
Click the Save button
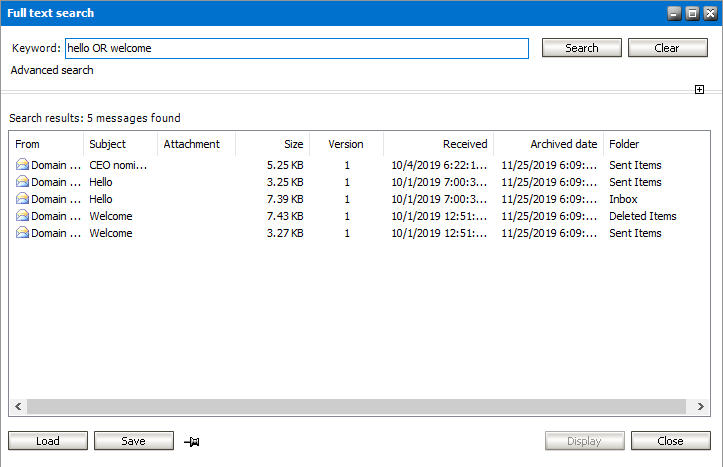coord(134,441)
